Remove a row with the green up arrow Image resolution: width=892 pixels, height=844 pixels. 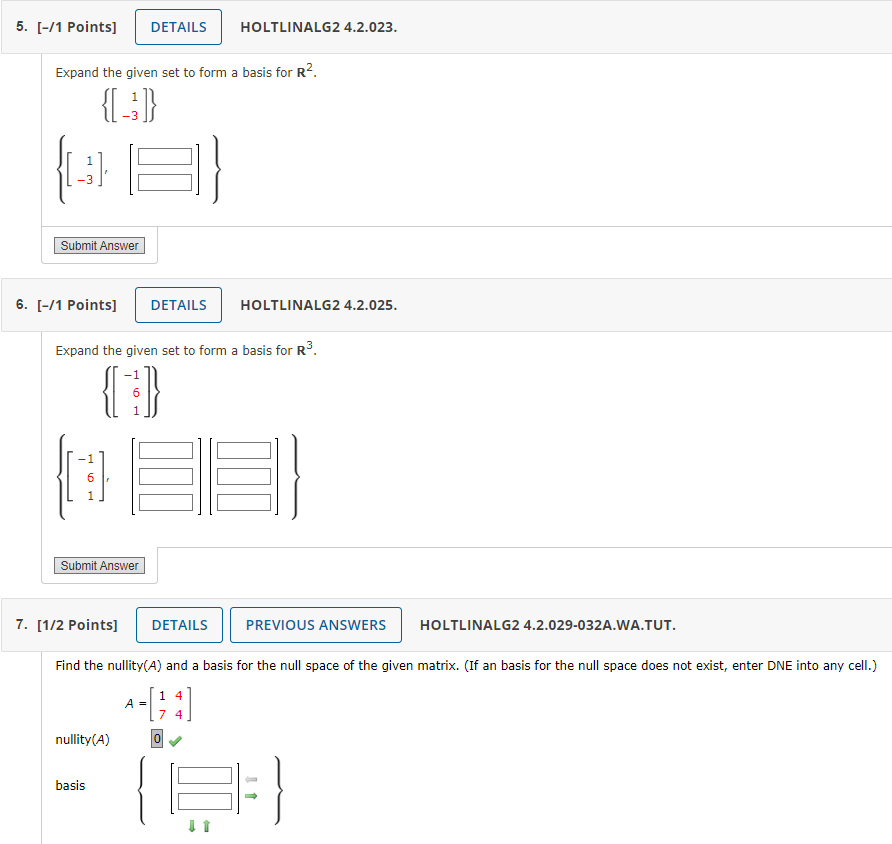(x=205, y=824)
